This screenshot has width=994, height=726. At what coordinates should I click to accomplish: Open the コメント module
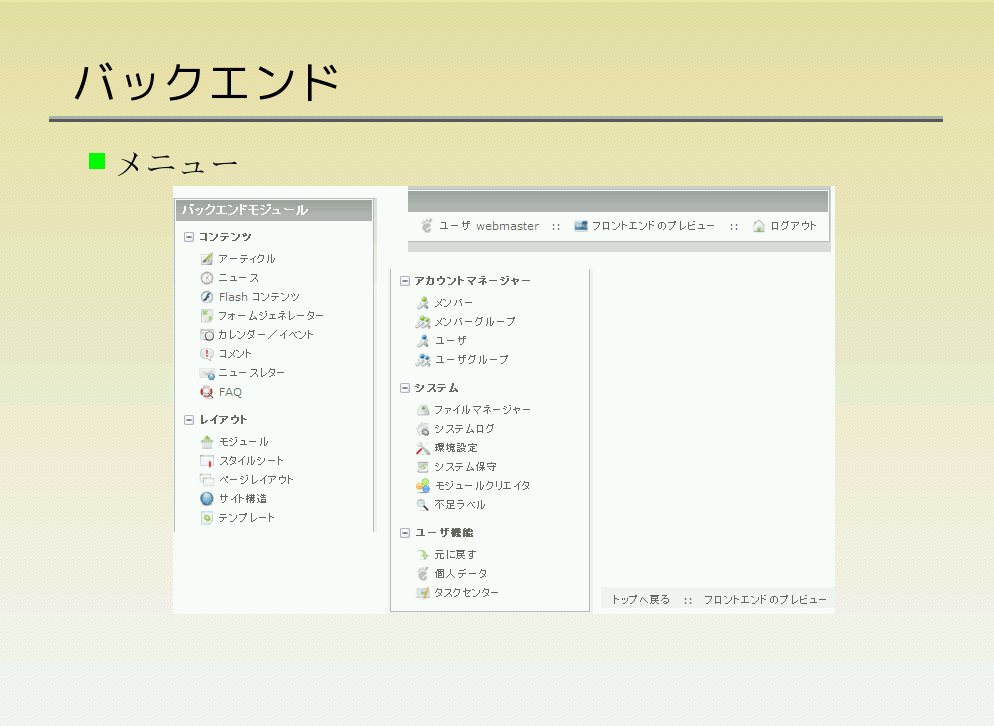point(235,354)
